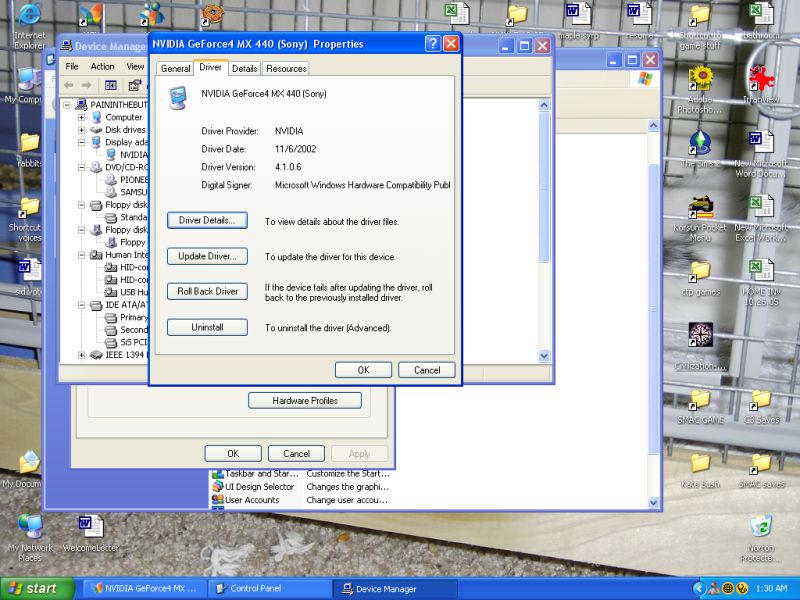Open the resume Word document icon
This screenshot has width=800, height=600.
639,20
